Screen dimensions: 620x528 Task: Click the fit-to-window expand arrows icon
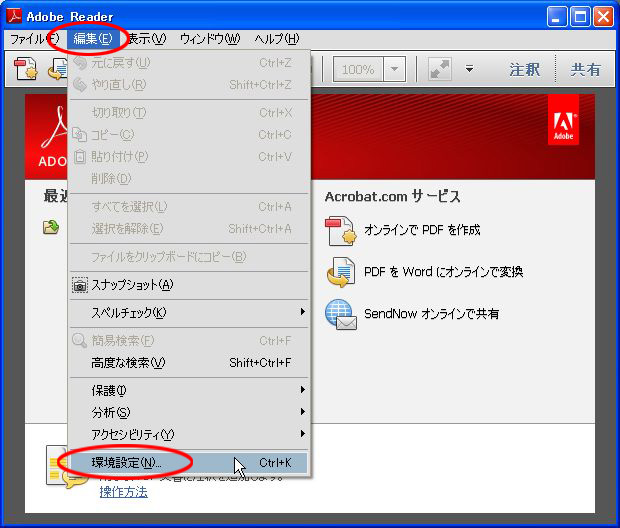440,70
